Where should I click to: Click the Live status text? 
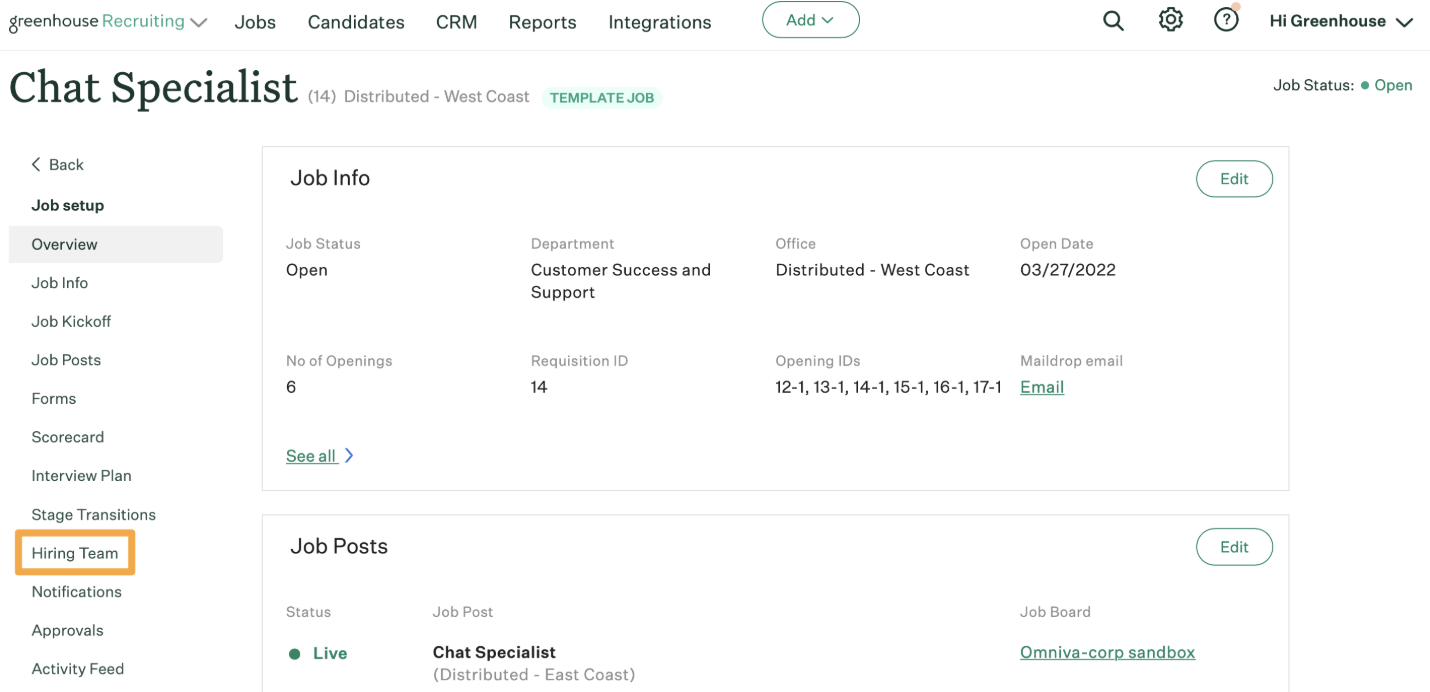click(x=330, y=654)
